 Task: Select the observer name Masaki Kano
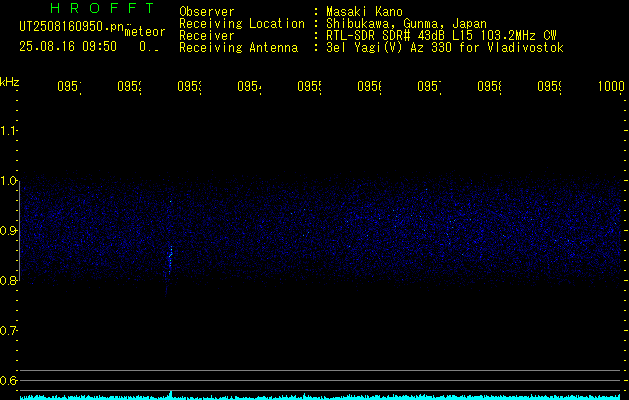pyautogui.click(x=364, y=12)
